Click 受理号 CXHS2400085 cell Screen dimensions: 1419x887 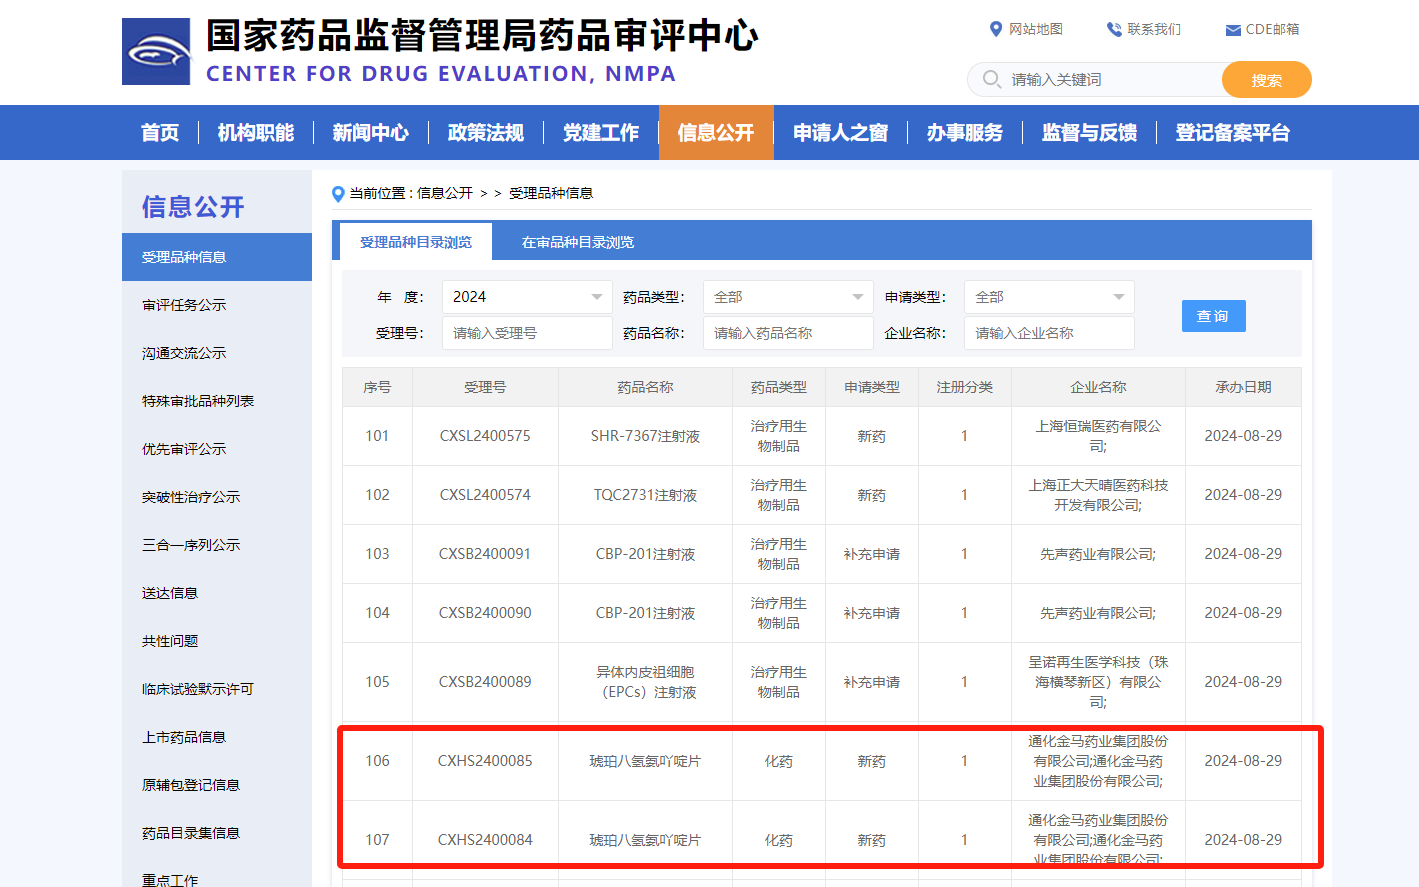tap(485, 761)
